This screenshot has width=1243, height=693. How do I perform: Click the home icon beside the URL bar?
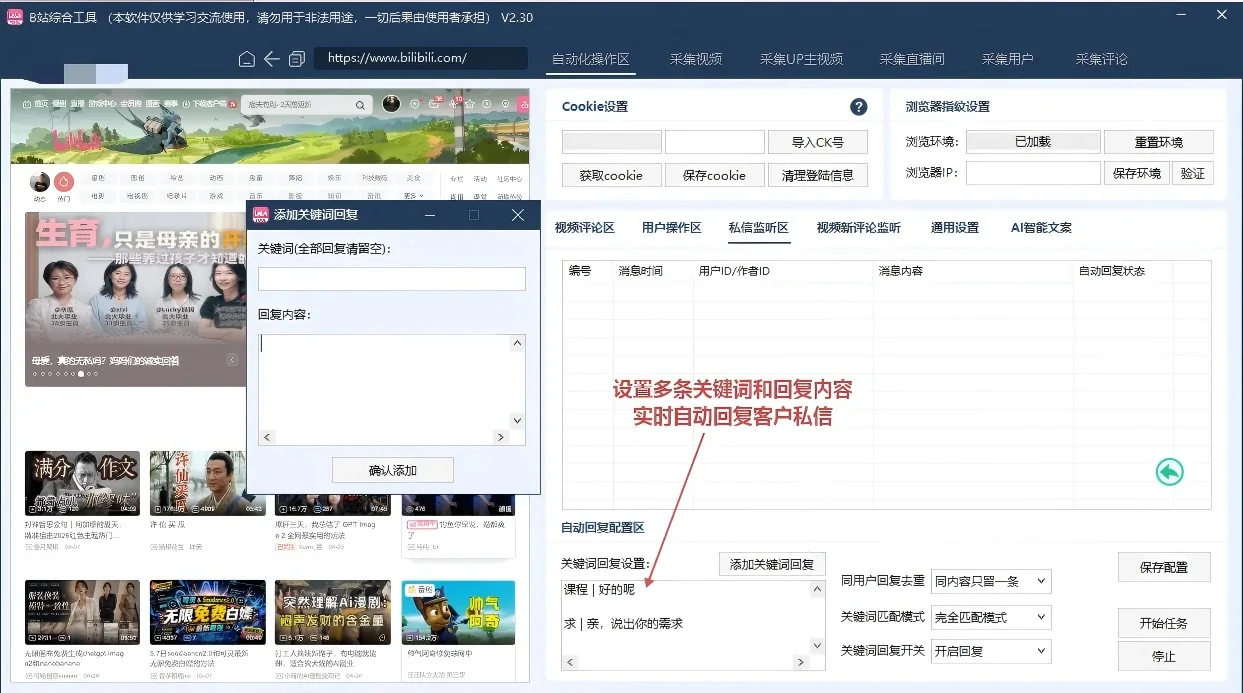point(247,59)
